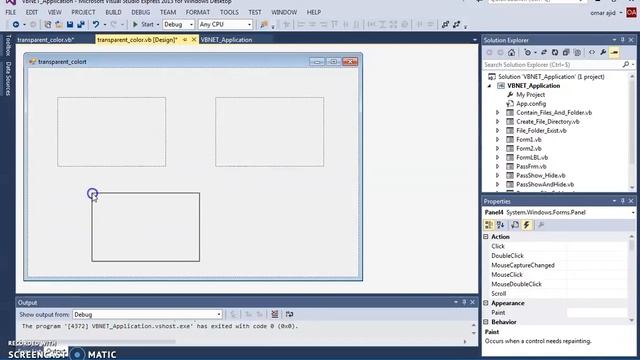
Task: Expand the Contain_Files_And_Folder.vb node
Action: click(498, 113)
